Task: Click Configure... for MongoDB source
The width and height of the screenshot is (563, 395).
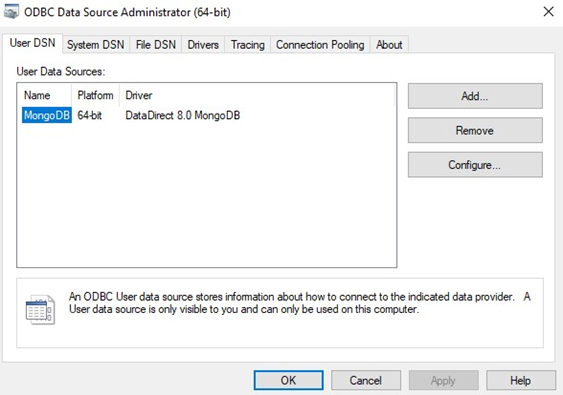Action: click(x=475, y=165)
